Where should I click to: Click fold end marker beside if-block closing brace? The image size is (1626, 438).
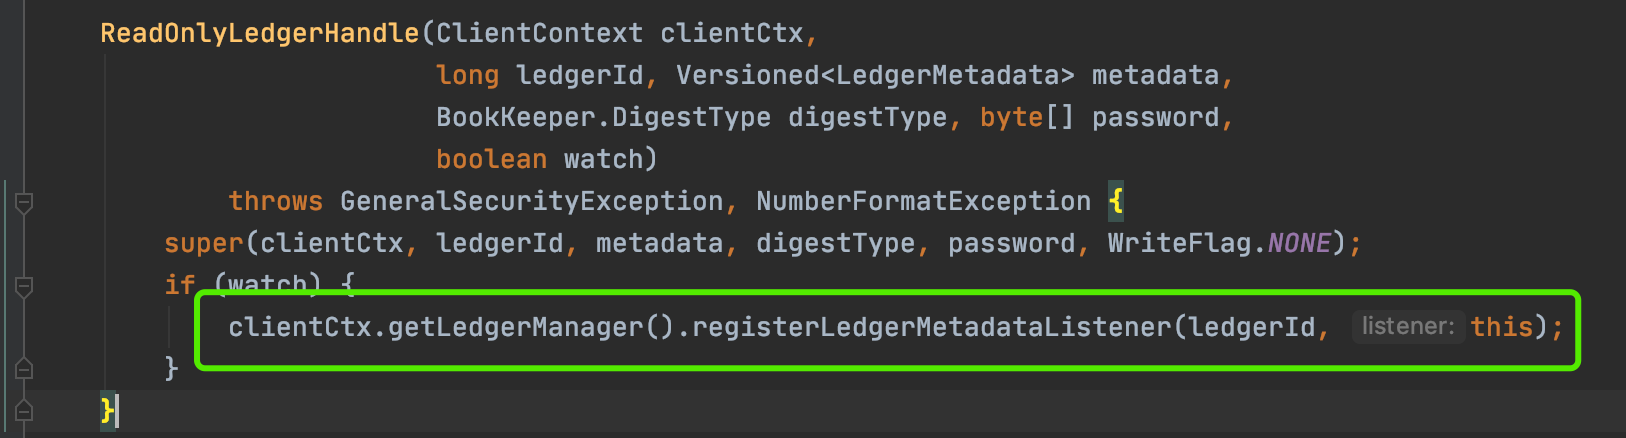[25, 368]
